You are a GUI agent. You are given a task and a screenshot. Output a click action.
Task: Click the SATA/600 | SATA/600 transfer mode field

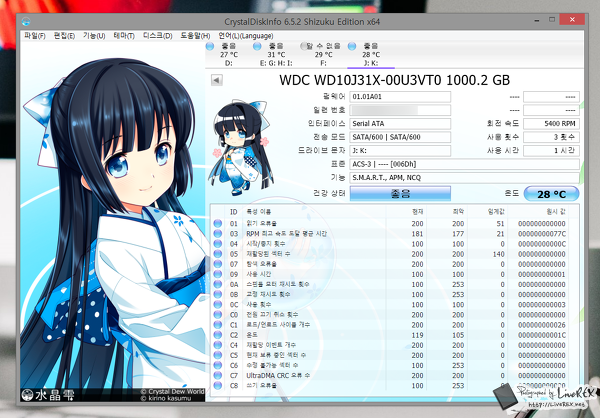400,137
